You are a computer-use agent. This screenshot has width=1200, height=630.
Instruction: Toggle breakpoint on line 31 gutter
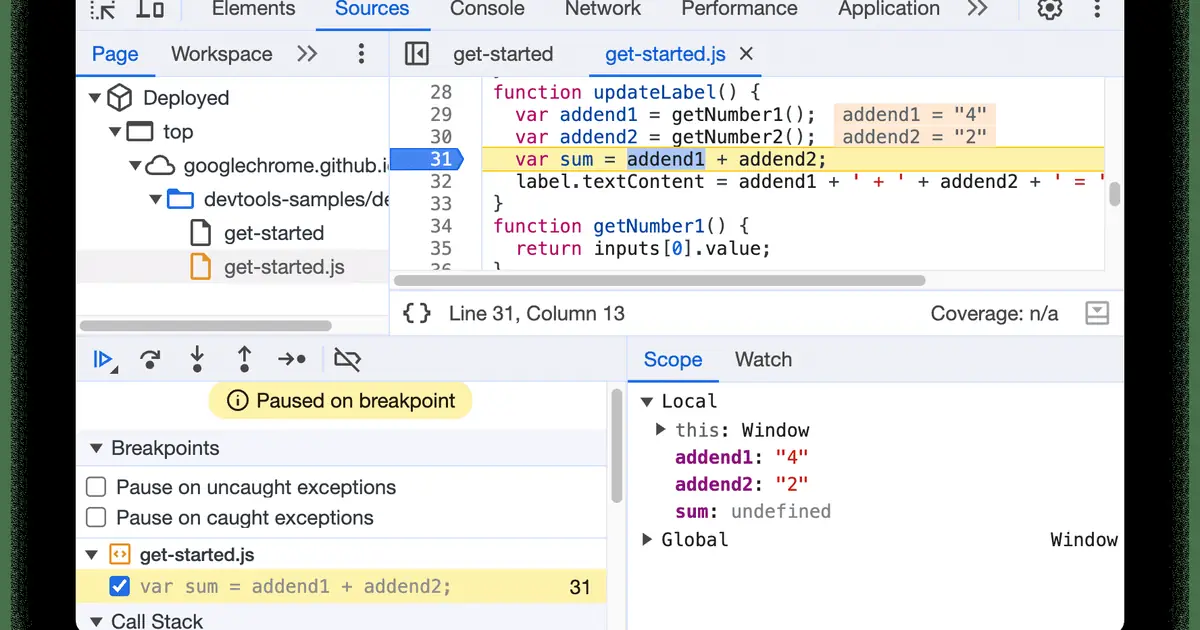pyautogui.click(x=427, y=159)
